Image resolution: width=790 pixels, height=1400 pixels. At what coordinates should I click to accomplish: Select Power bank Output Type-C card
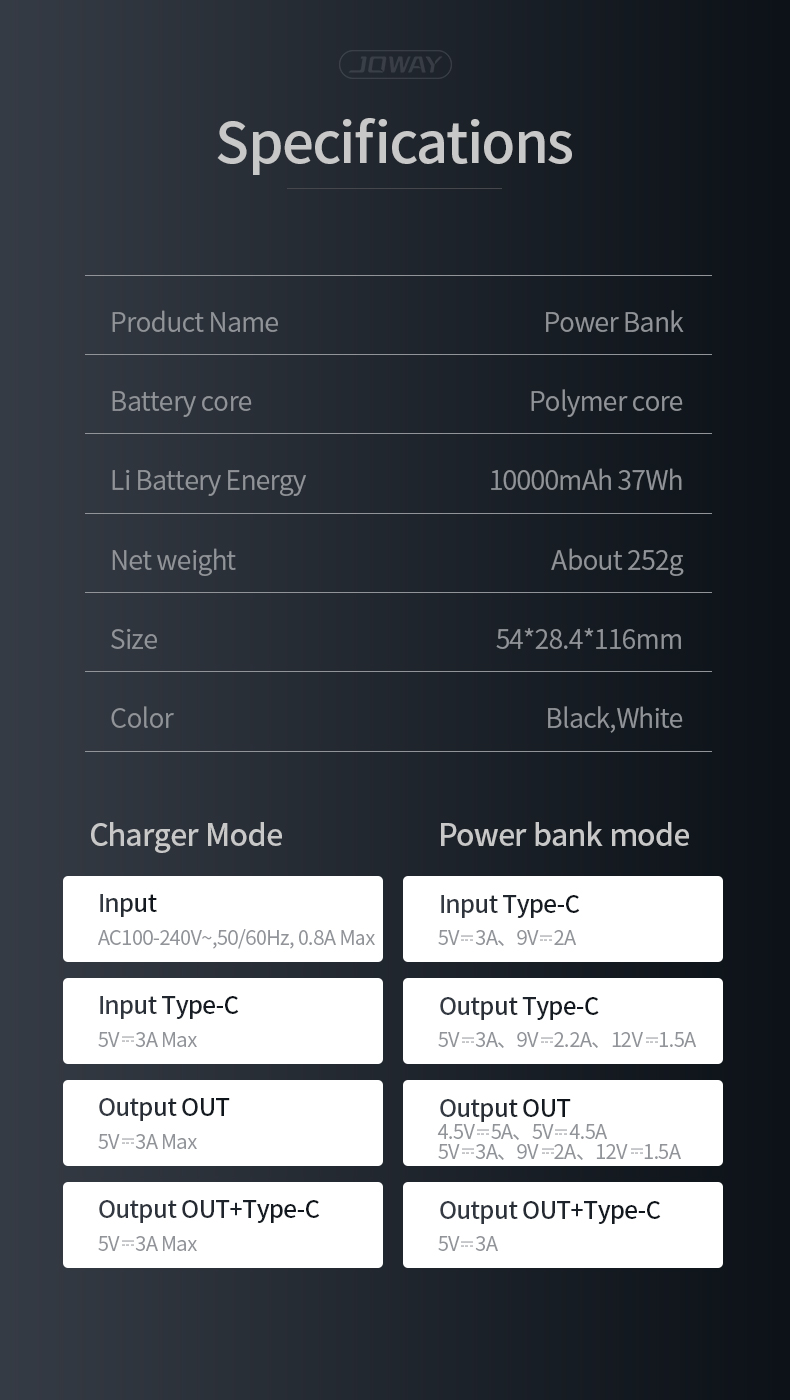(563, 1021)
